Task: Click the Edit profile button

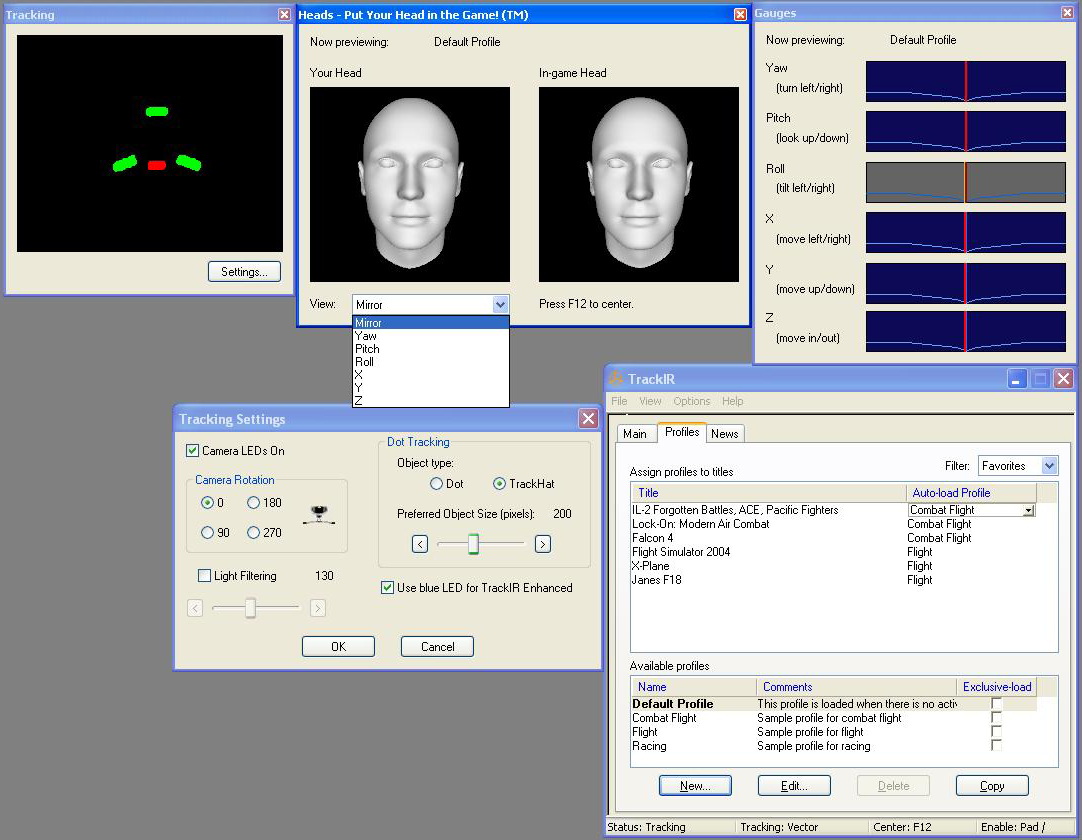Action: coord(794,785)
